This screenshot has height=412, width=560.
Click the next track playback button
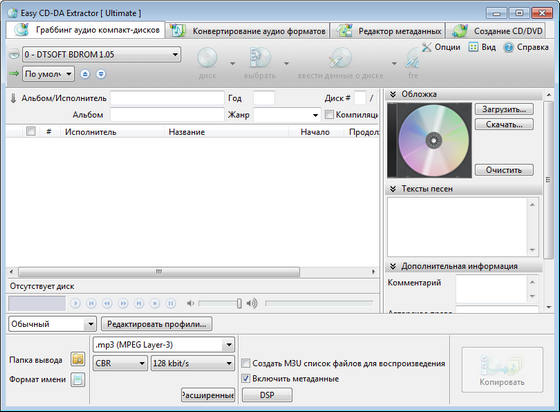pyautogui.click(x=139, y=303)
